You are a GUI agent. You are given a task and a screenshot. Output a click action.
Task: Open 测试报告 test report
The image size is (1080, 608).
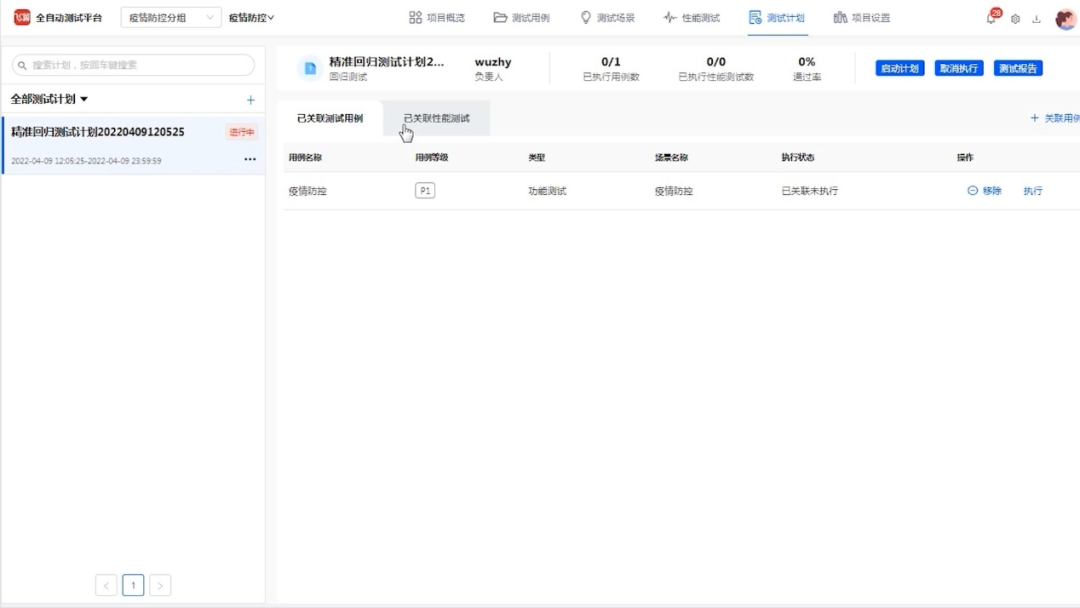(x=1019, y=69)
